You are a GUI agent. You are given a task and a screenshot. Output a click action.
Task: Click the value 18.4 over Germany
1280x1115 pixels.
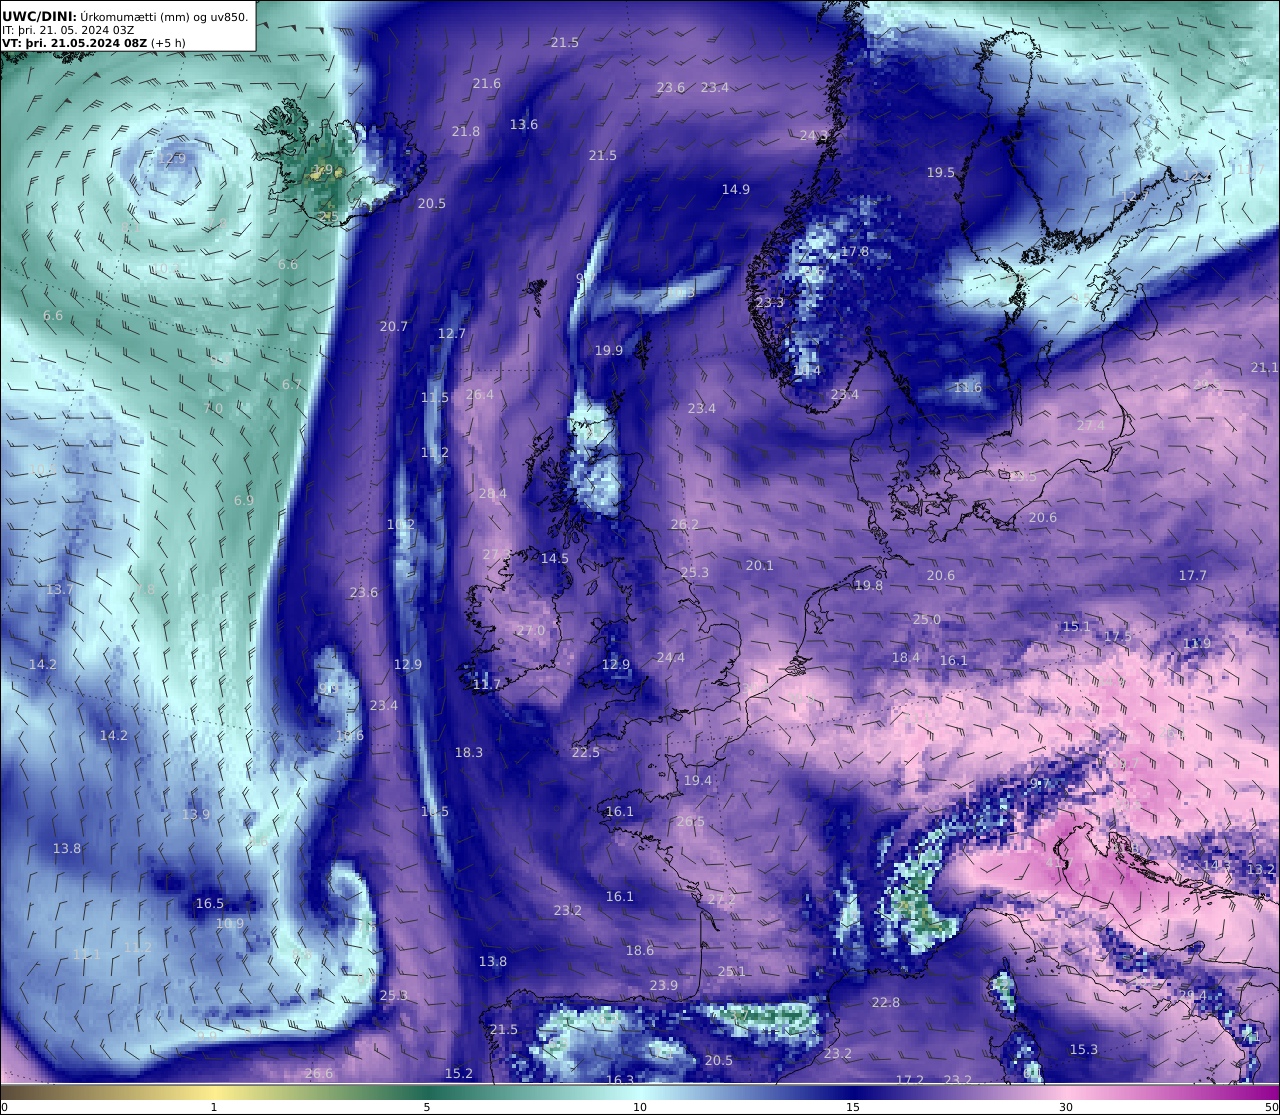click(906, 658)
